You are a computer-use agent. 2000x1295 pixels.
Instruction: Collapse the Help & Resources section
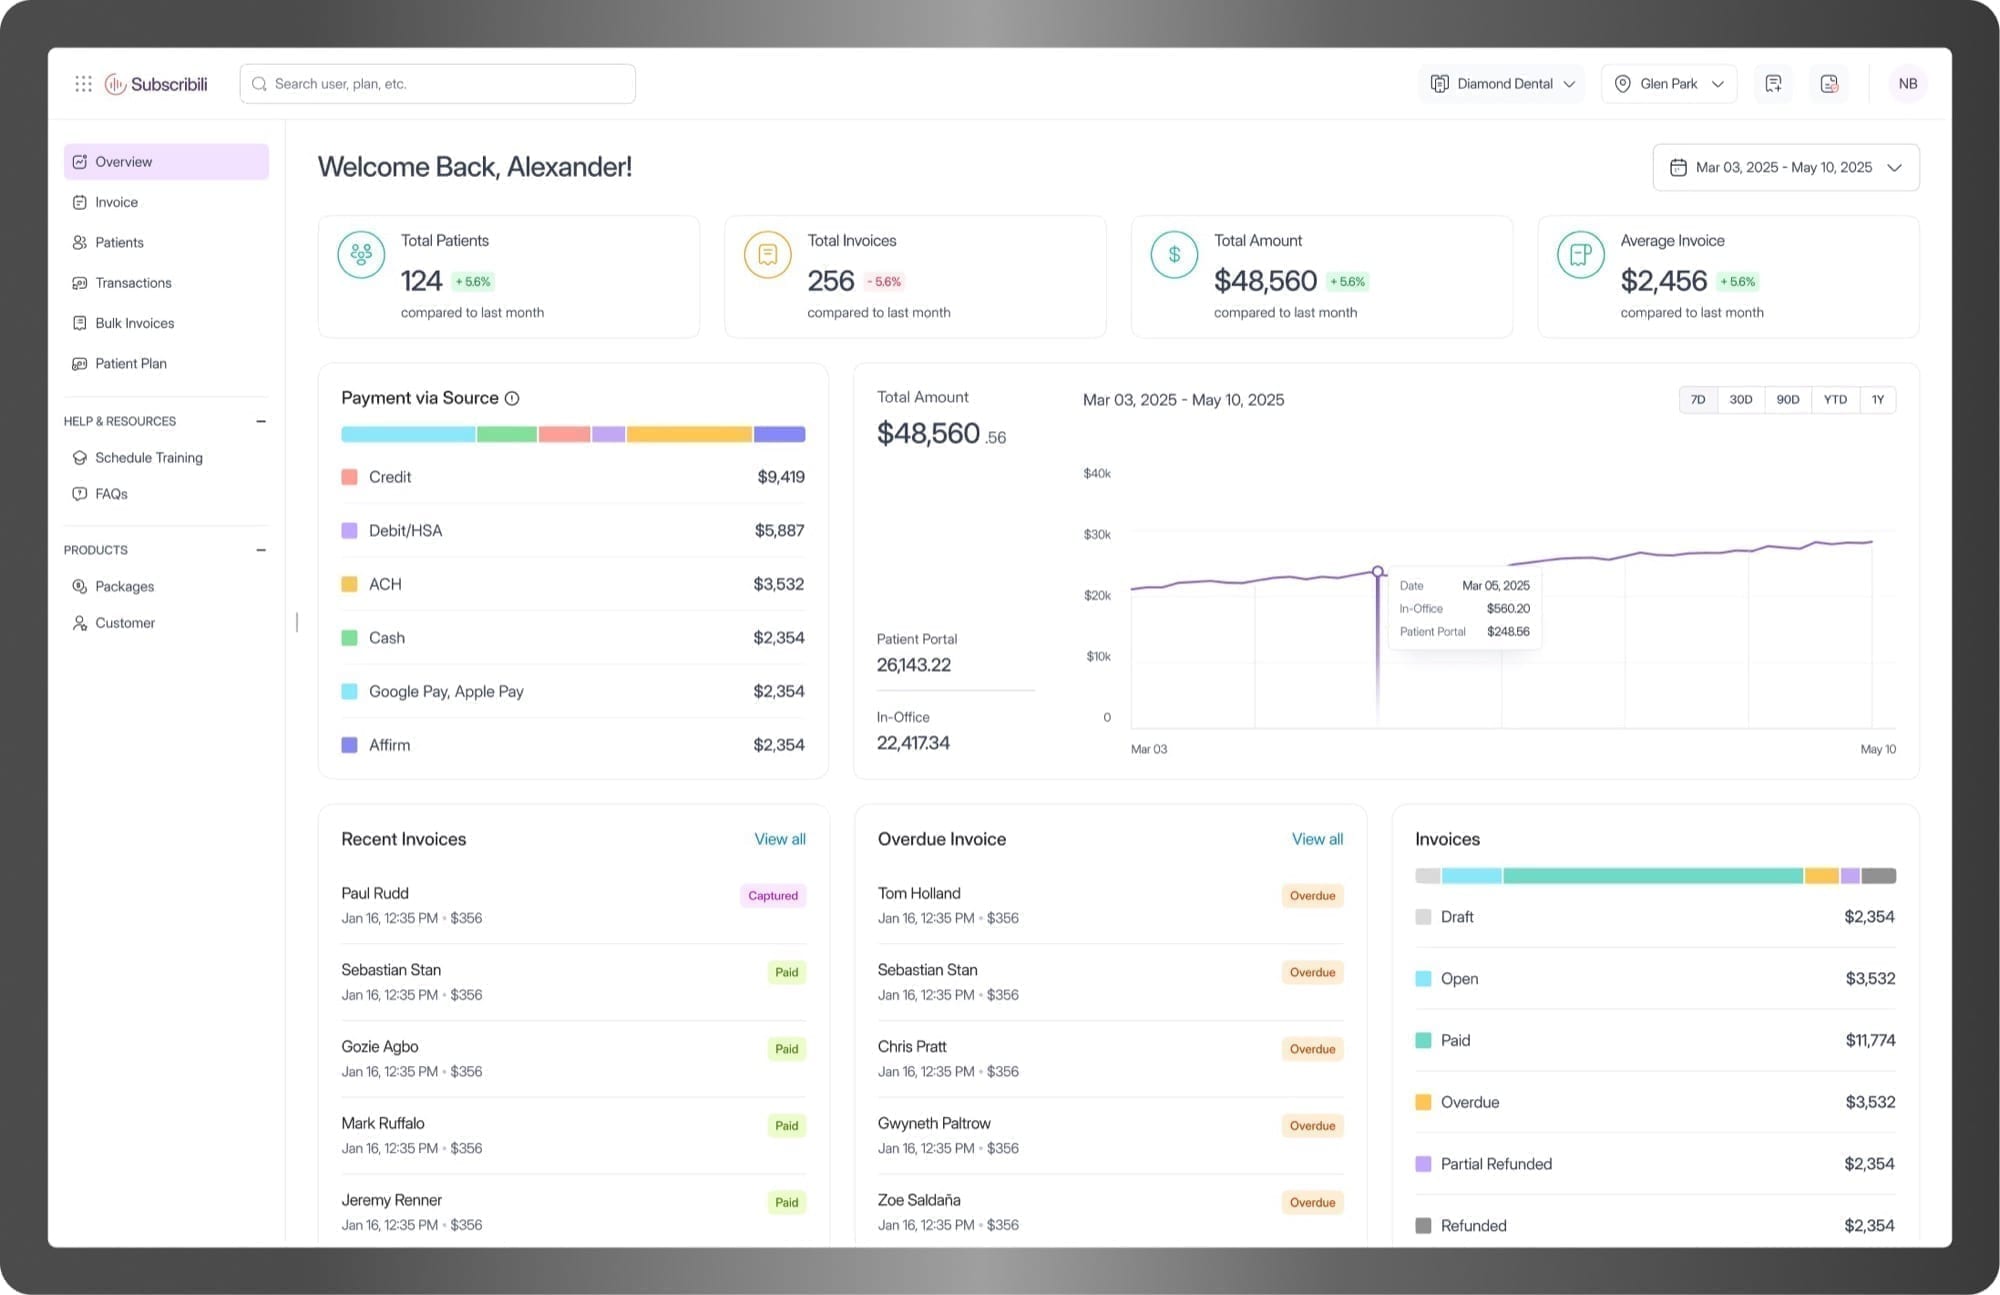(261, 421)
